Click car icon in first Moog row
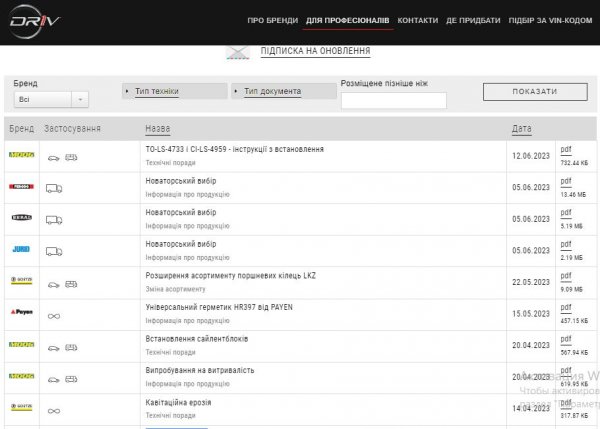Viewport: 600px width, 429px height. point(54,158)
